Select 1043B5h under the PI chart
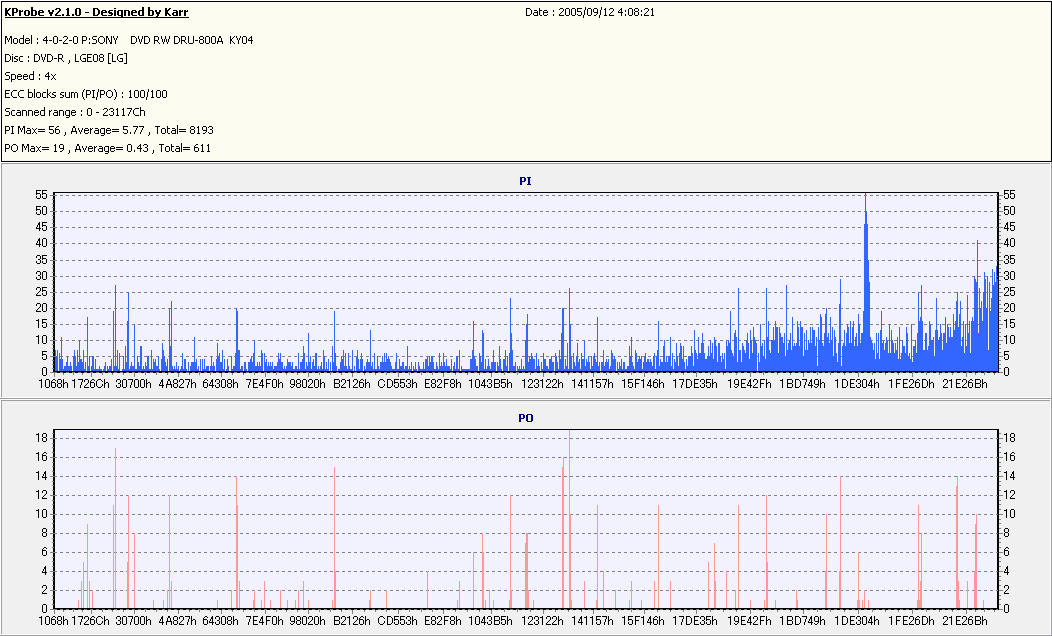 click(490, 384)
